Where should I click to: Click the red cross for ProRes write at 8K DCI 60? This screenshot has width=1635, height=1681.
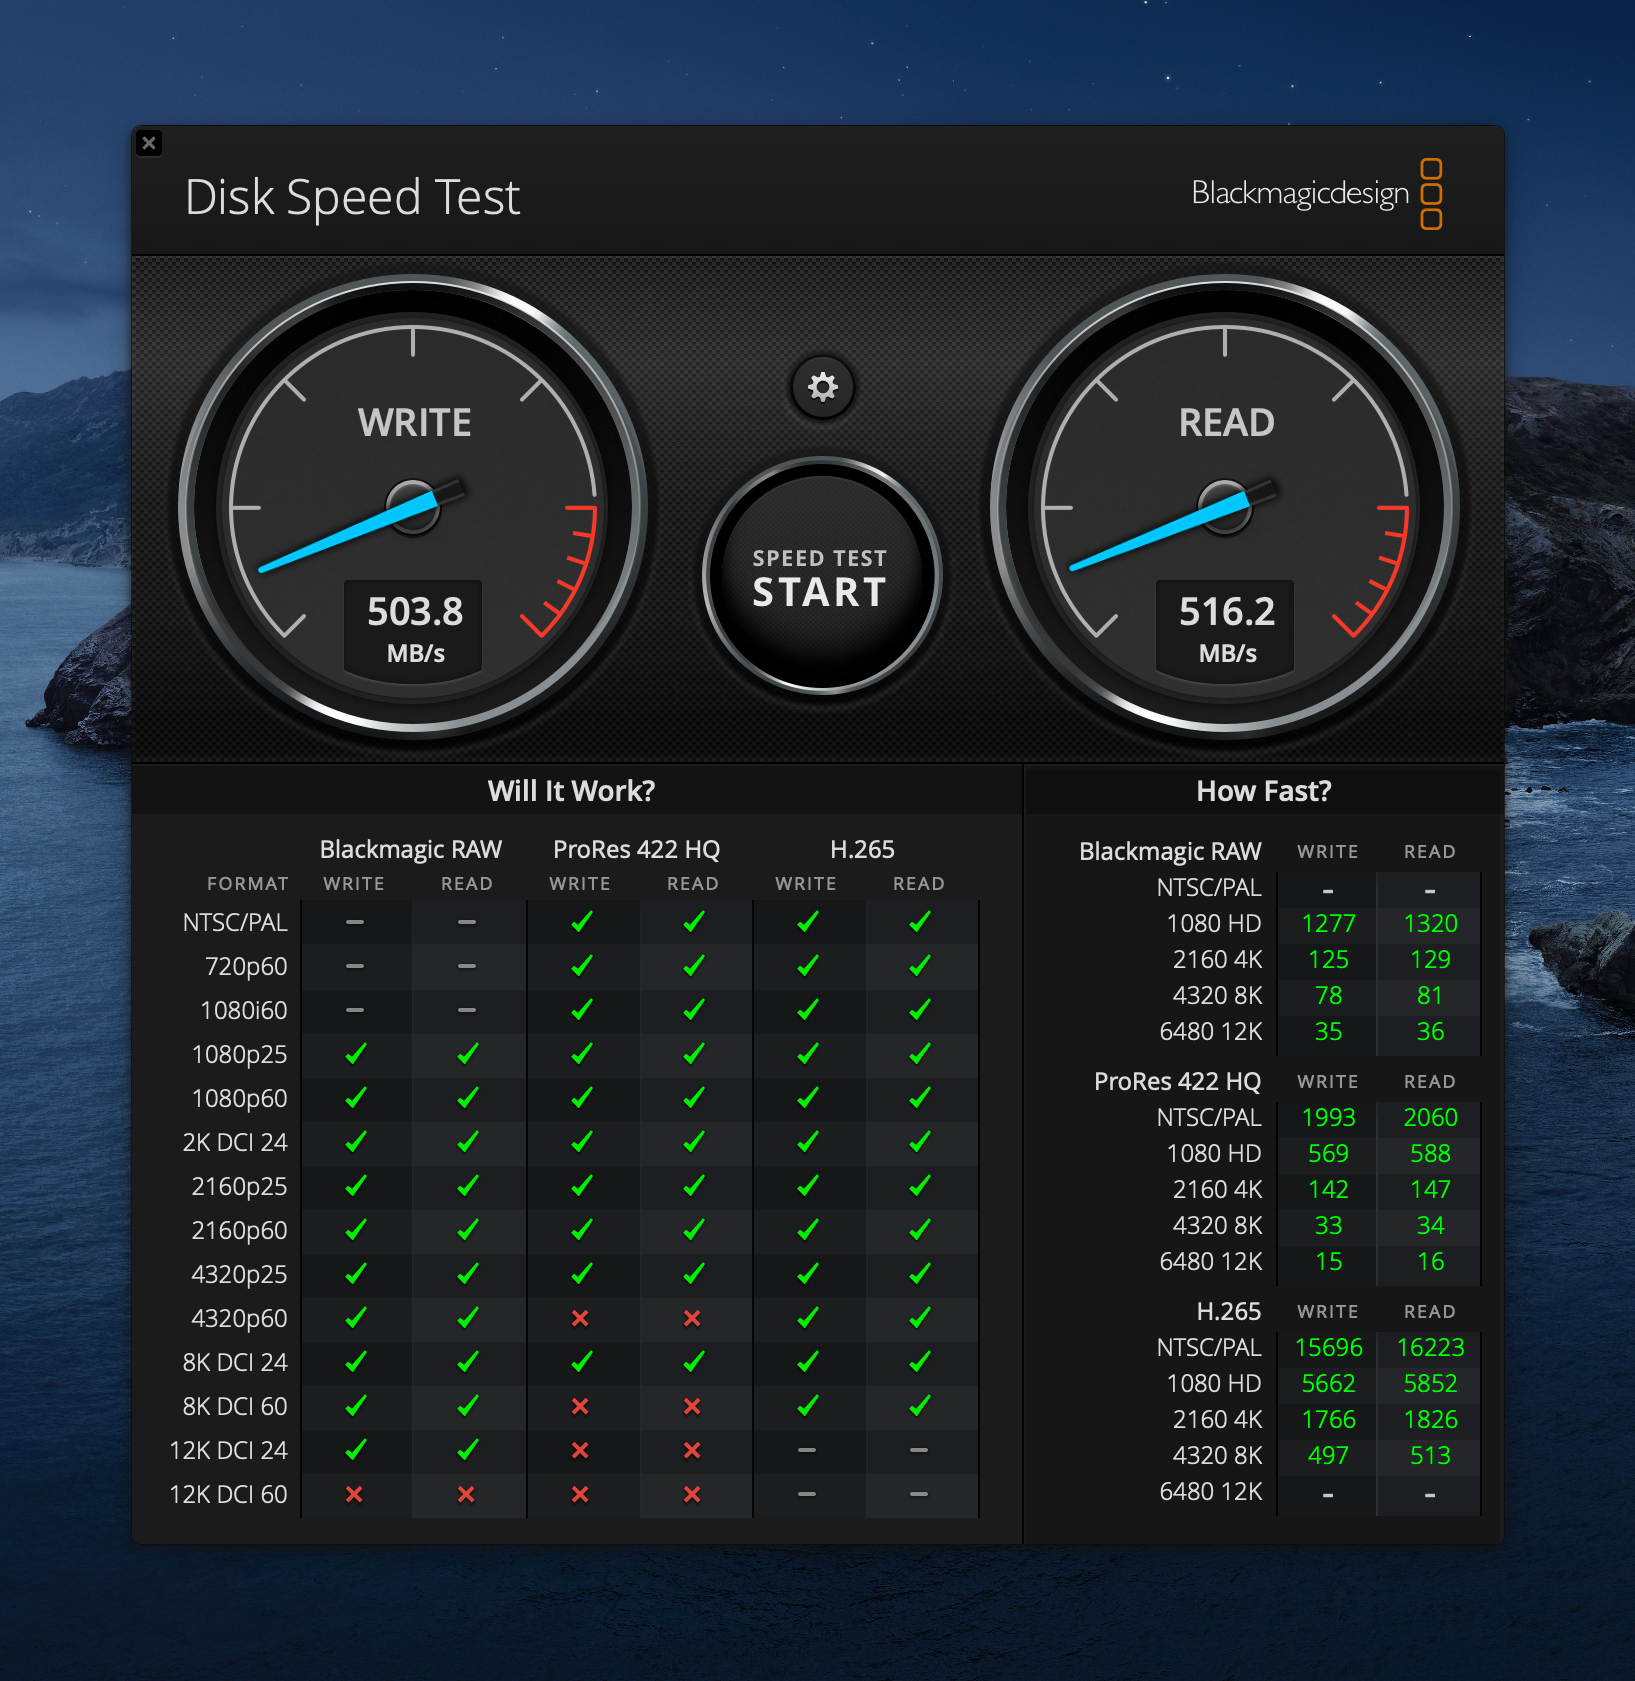pos(580,1406)
